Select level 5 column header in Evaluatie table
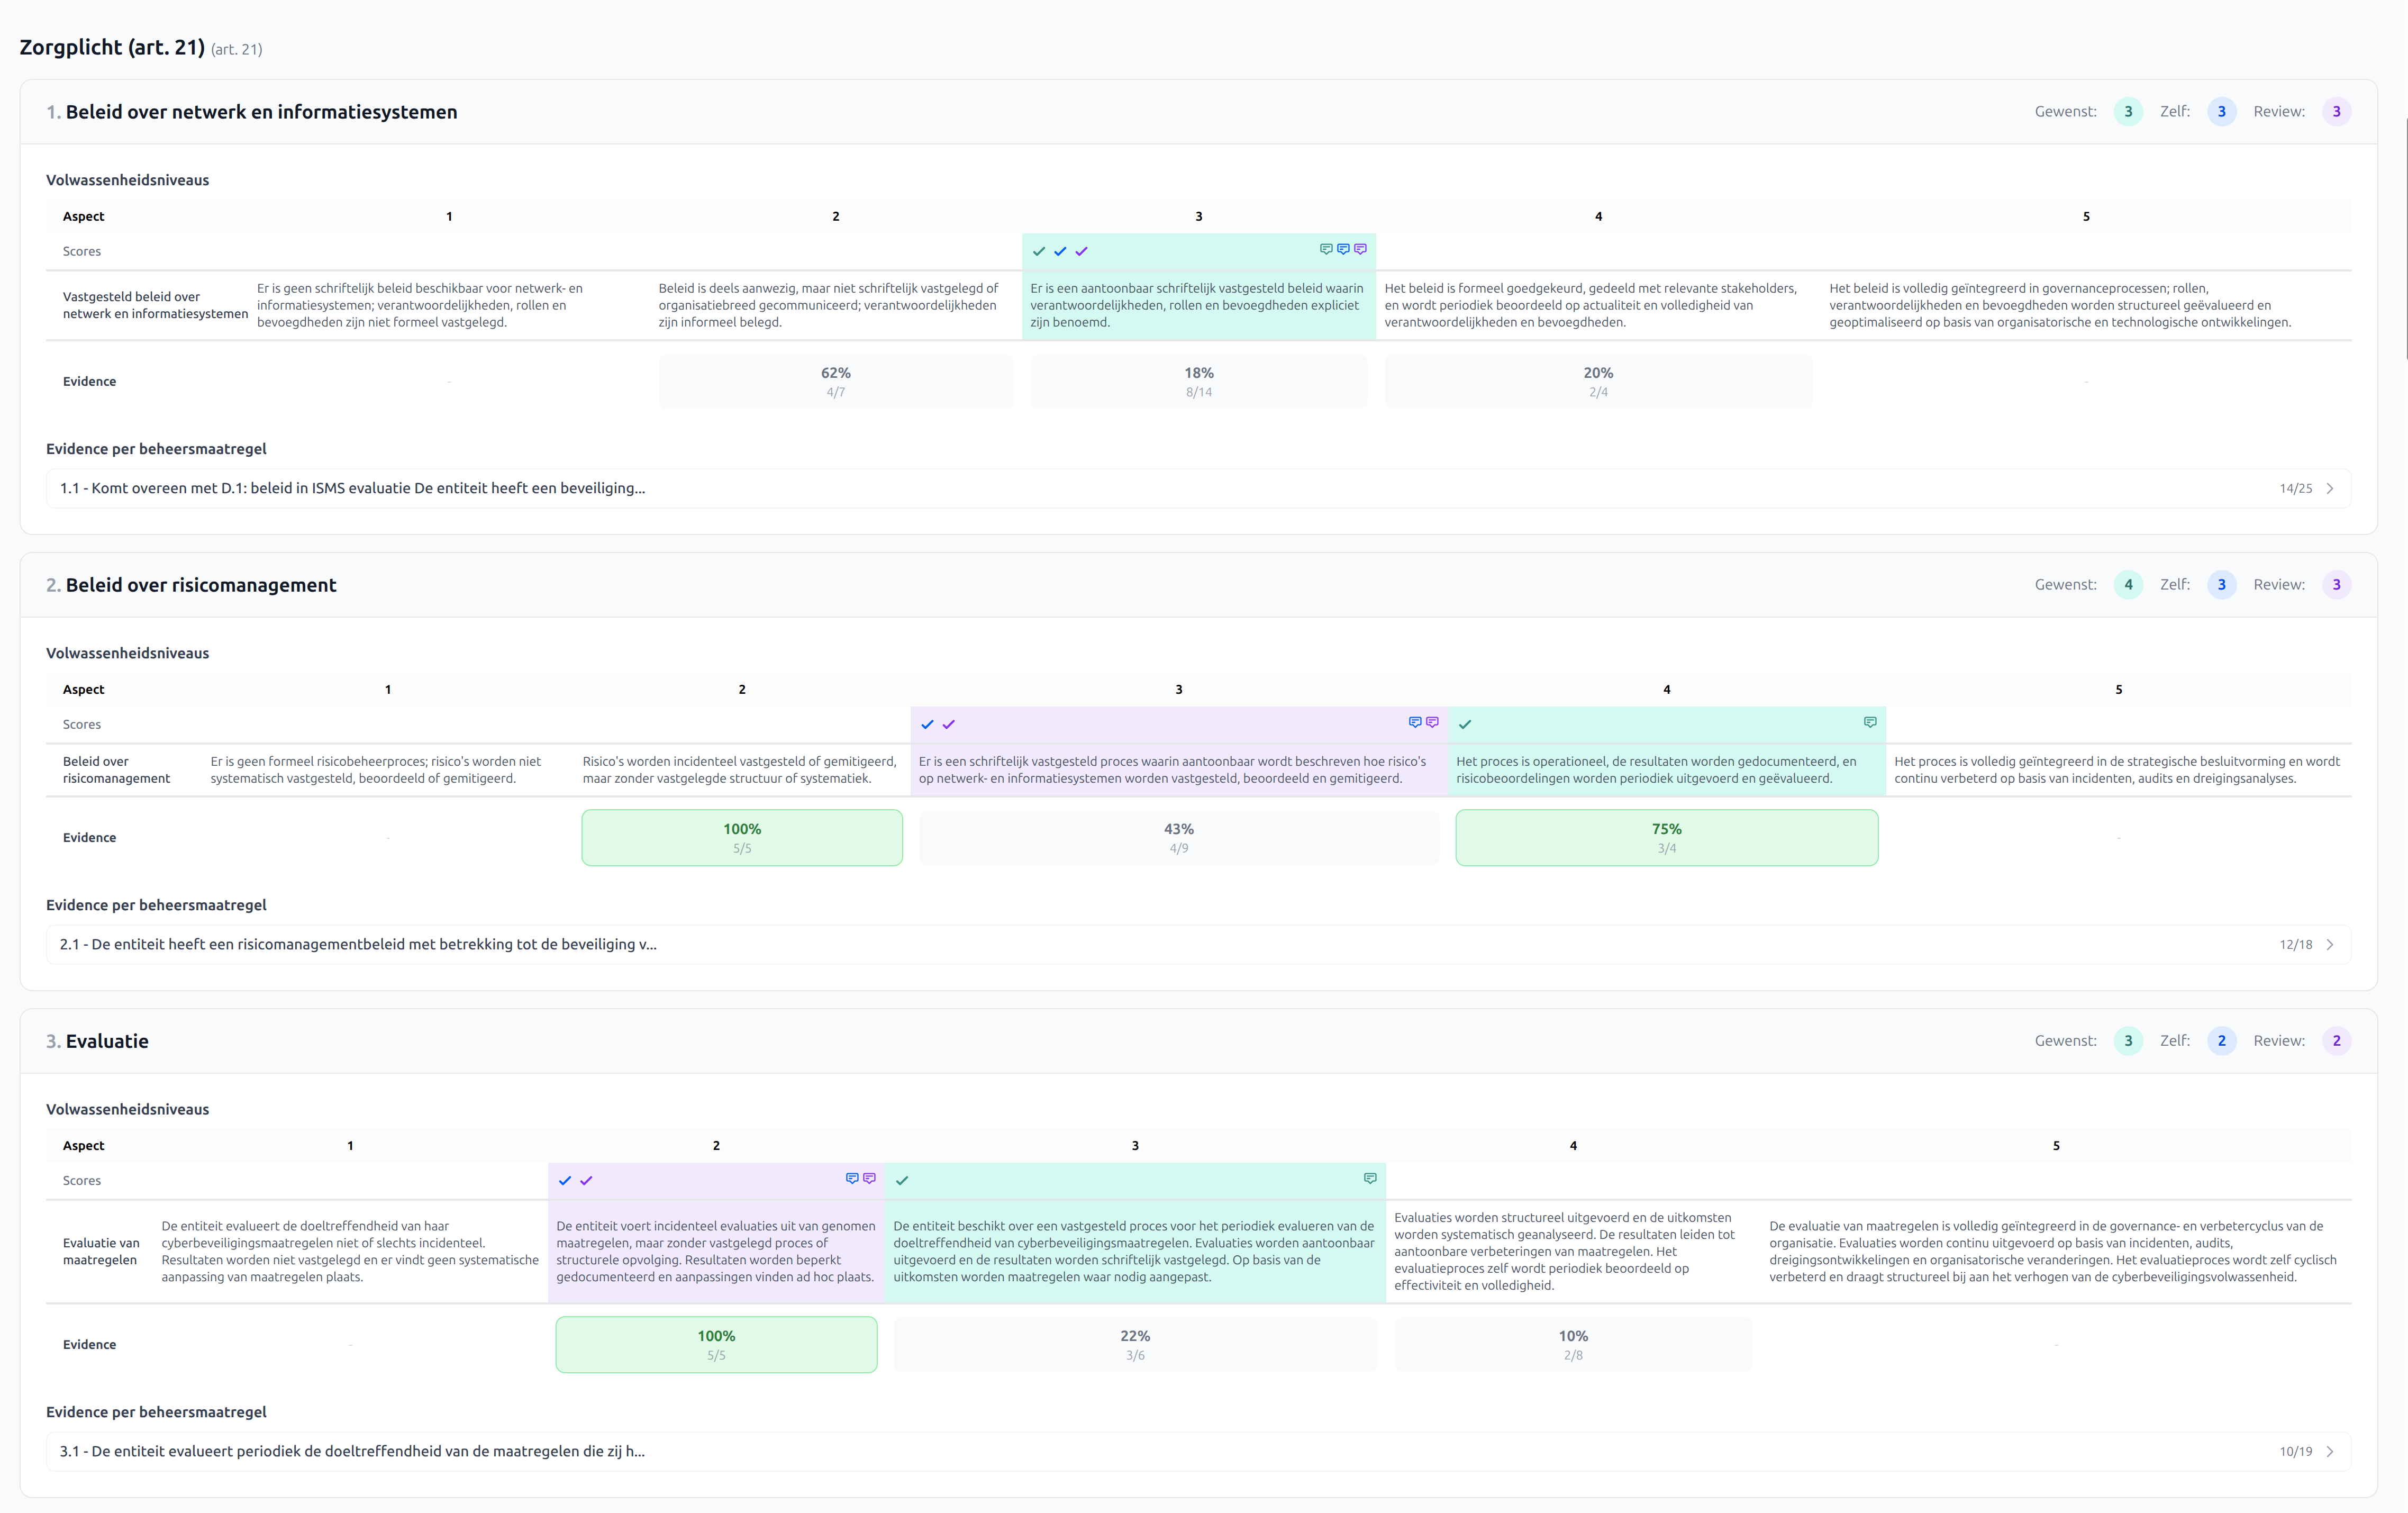Viewport: 2408px width, 1513px height. pos(2056,1146)
